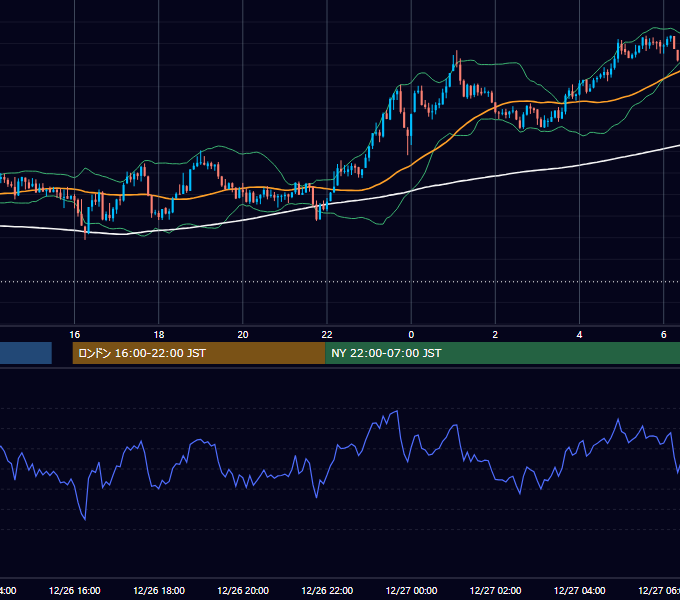680x600 pixels.
Task: Click the "16" hour label on price chart axis
Action: [x=75, y=335]
